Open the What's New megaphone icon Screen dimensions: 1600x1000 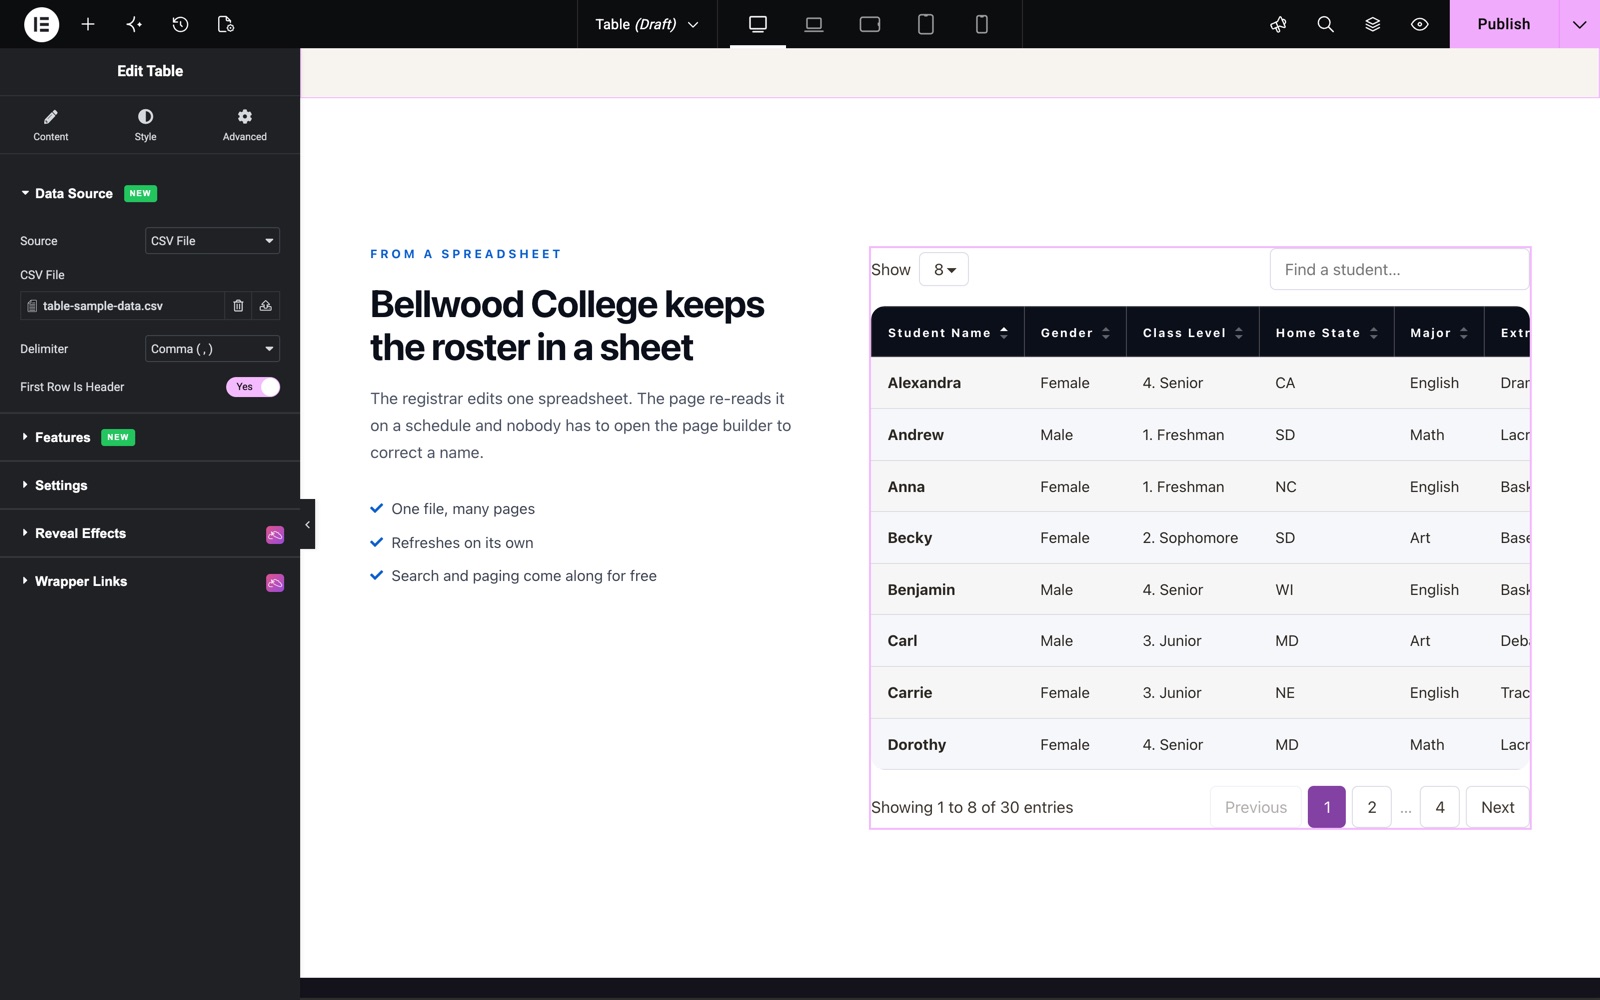coord(1278,24)
